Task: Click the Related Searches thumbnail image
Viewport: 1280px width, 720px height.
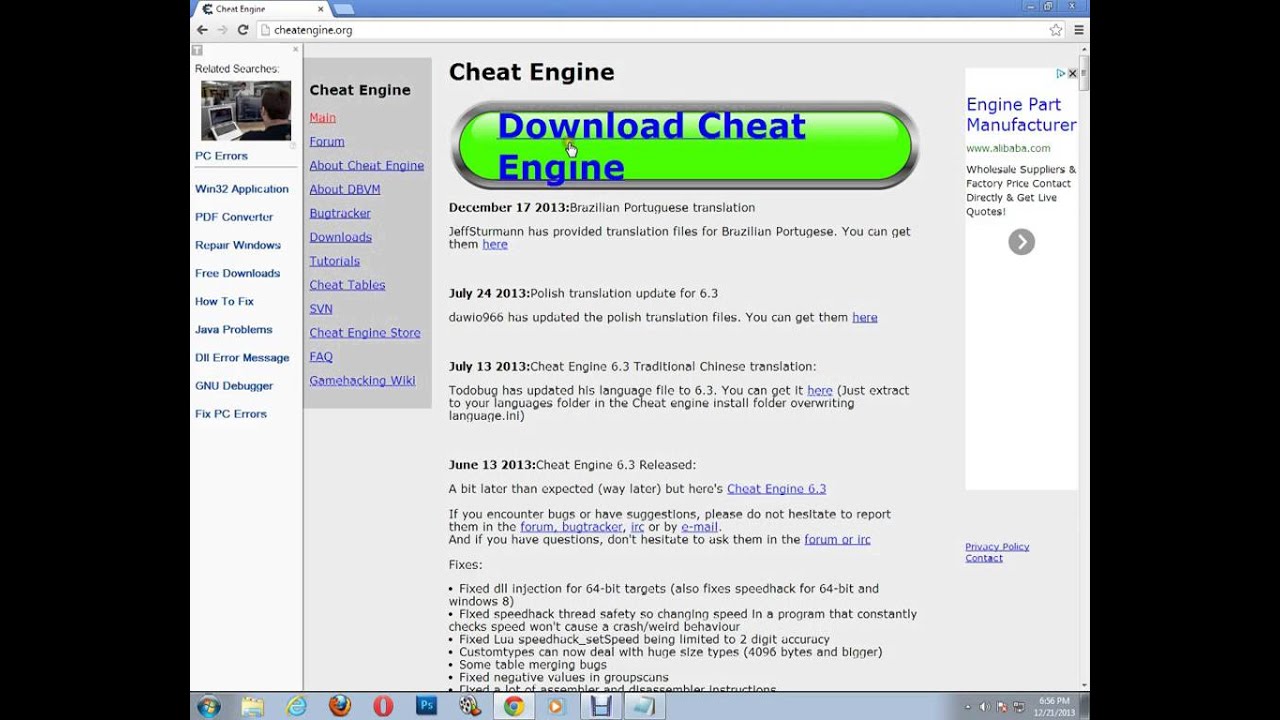Action: pyautogui.click(x=246, y=110)
